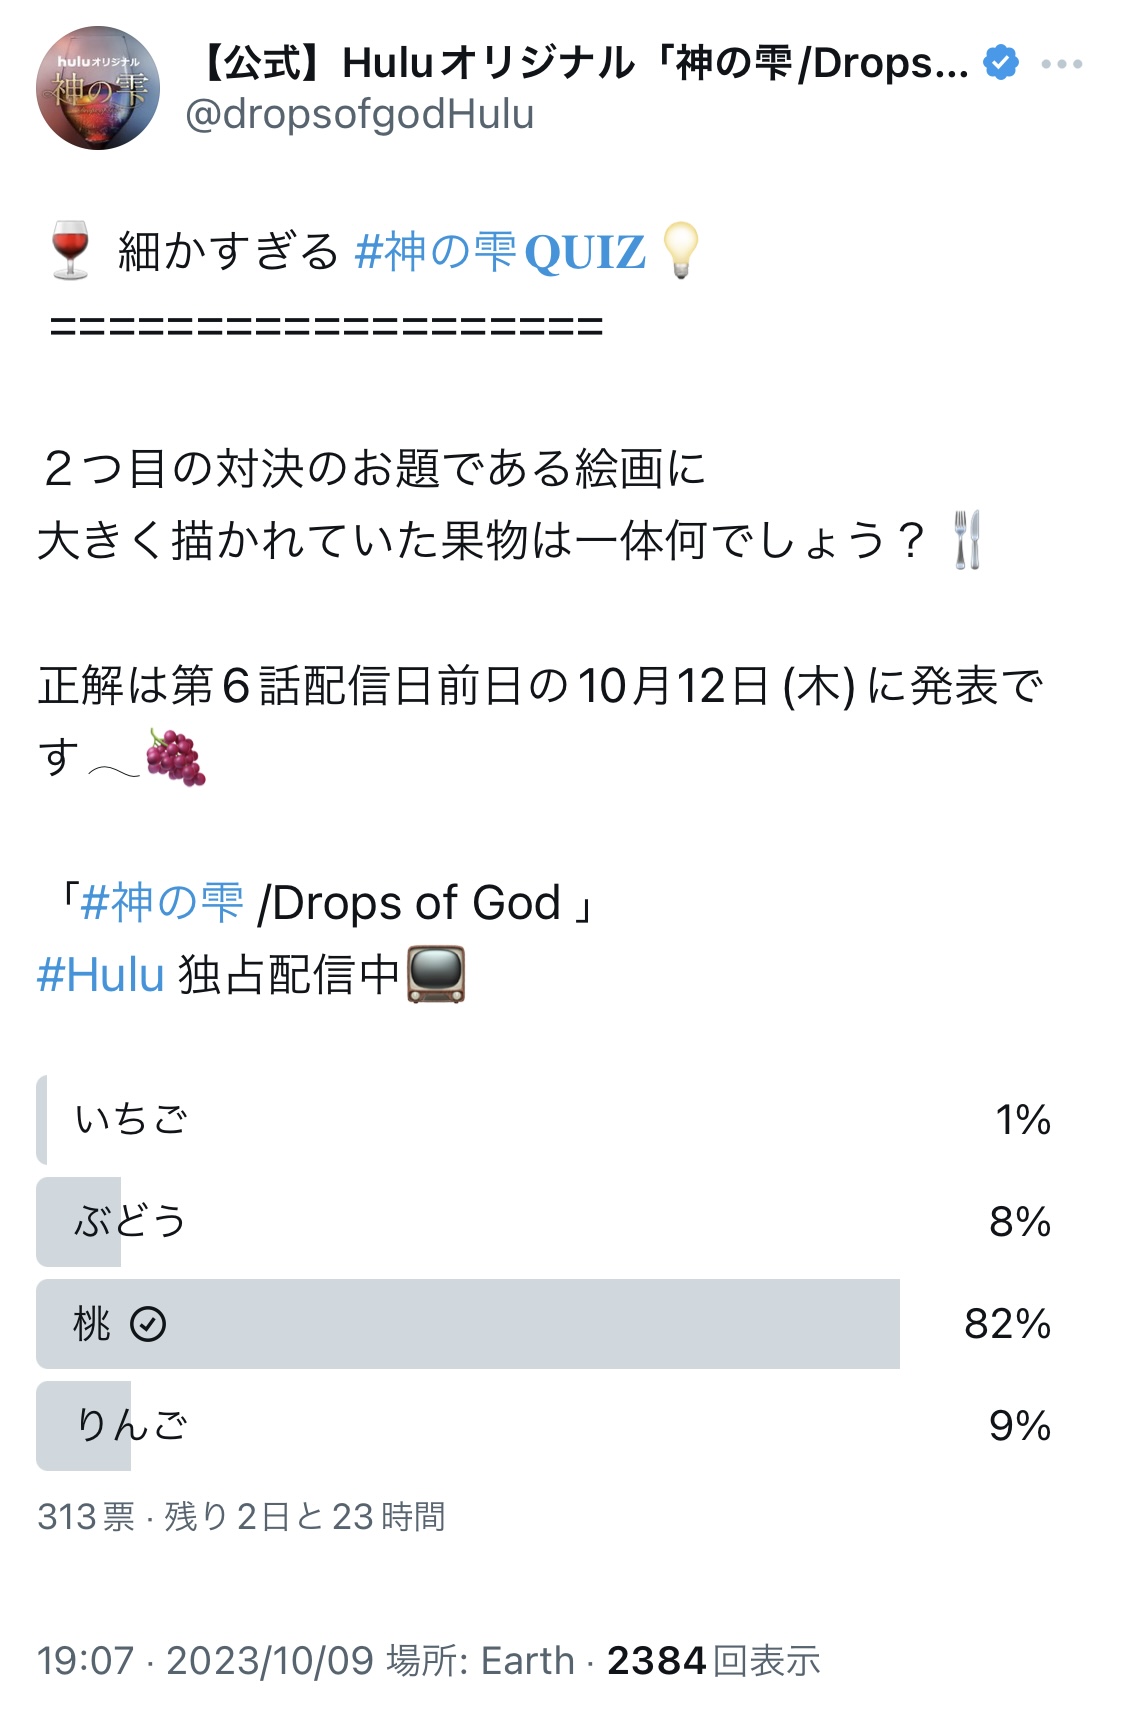Tap the light bulb emoji
Image resolution: width=1125 pixels, height=1712 pixels.
pos(681,250)
